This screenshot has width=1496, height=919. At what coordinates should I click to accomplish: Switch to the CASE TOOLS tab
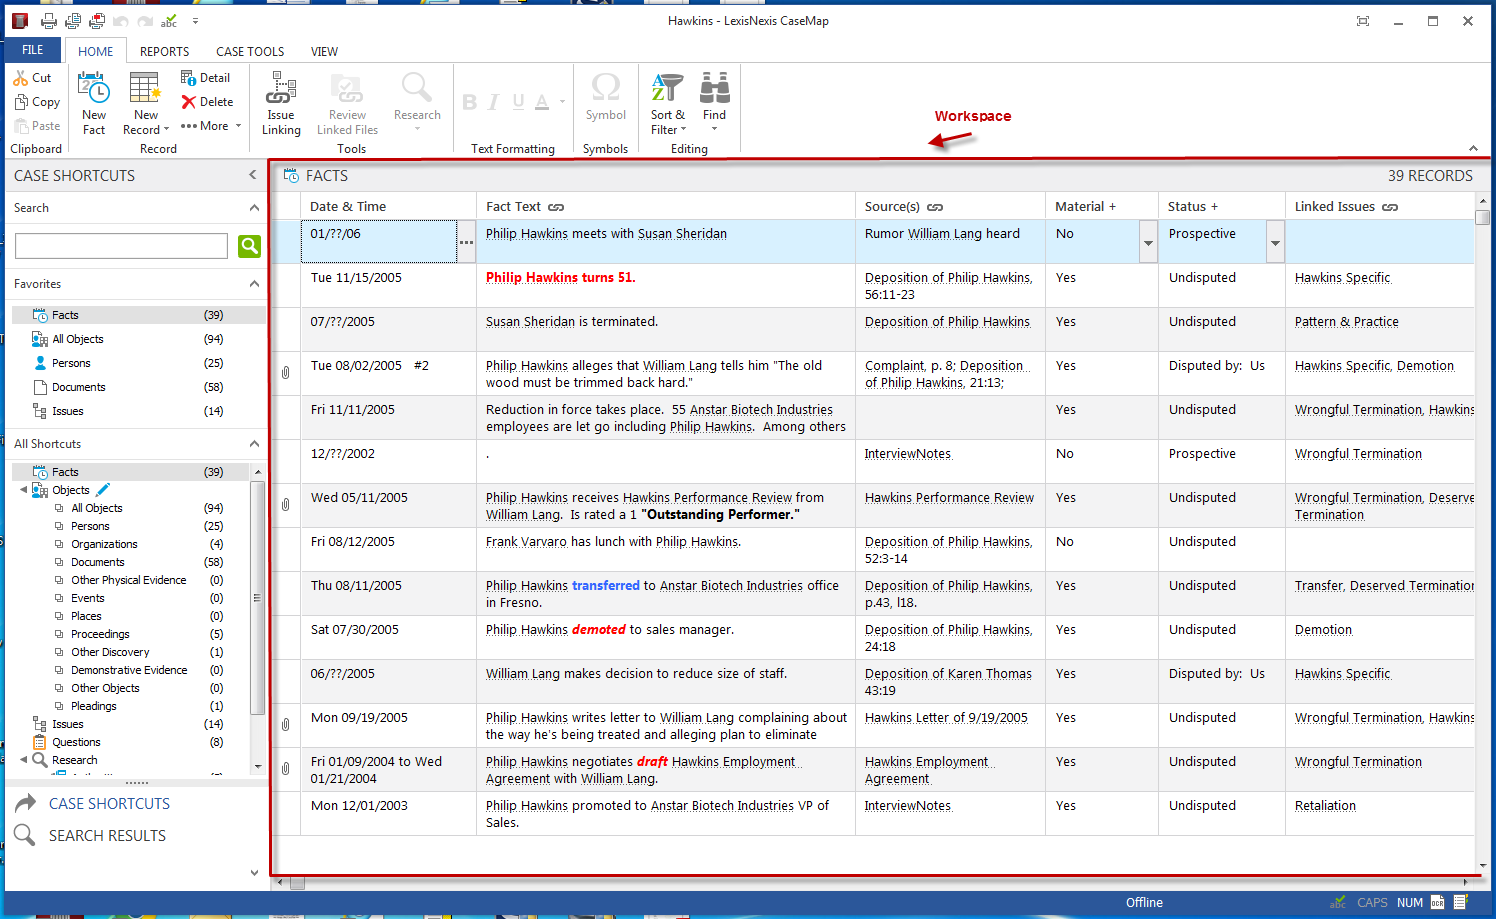250,51
